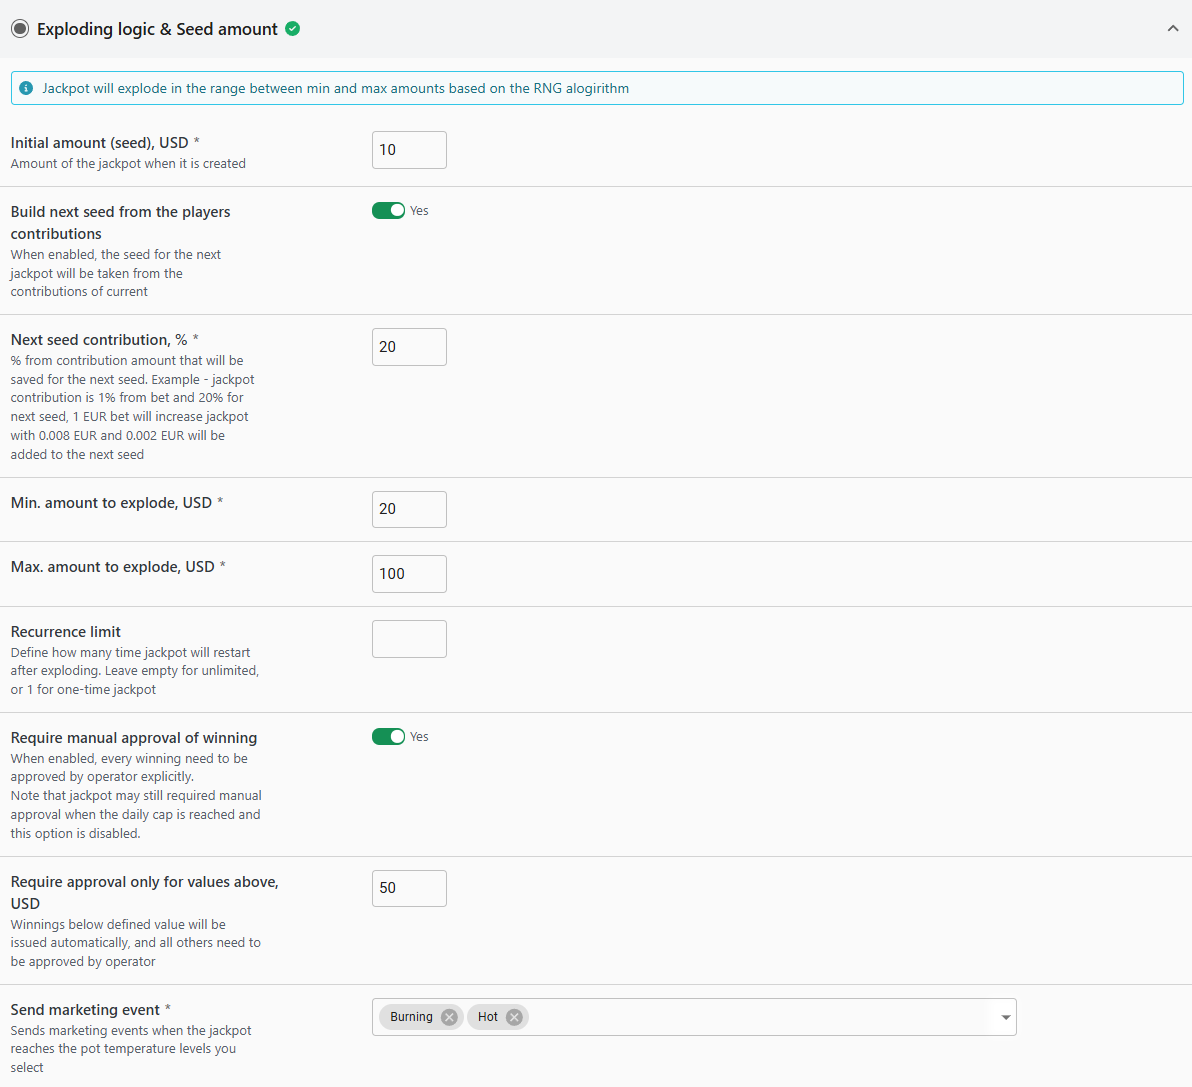Click the RNG algorithm info banner text
1192x1087 pixels.
(x=335, y=88)
